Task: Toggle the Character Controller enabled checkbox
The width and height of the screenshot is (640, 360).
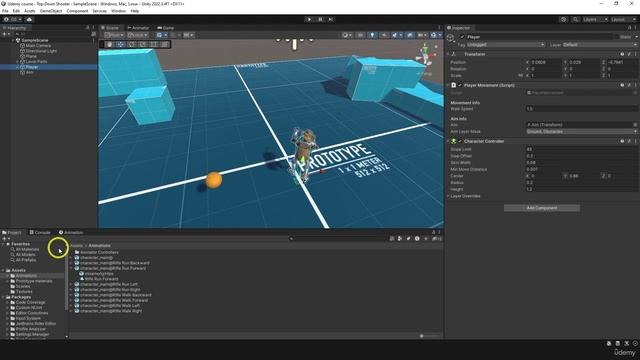Action: [460, 141]
